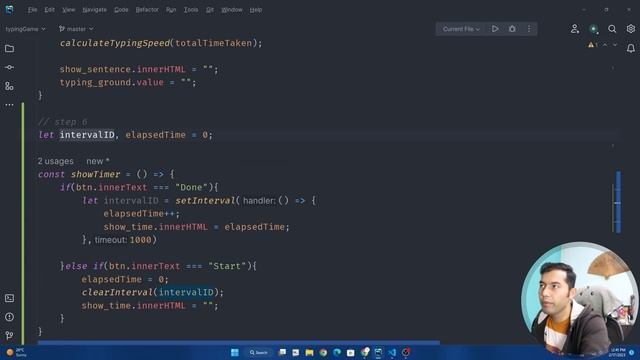Click the taskbar clock and date
The height and width of the screenshot is (360, 640).
tap(618, 352)
